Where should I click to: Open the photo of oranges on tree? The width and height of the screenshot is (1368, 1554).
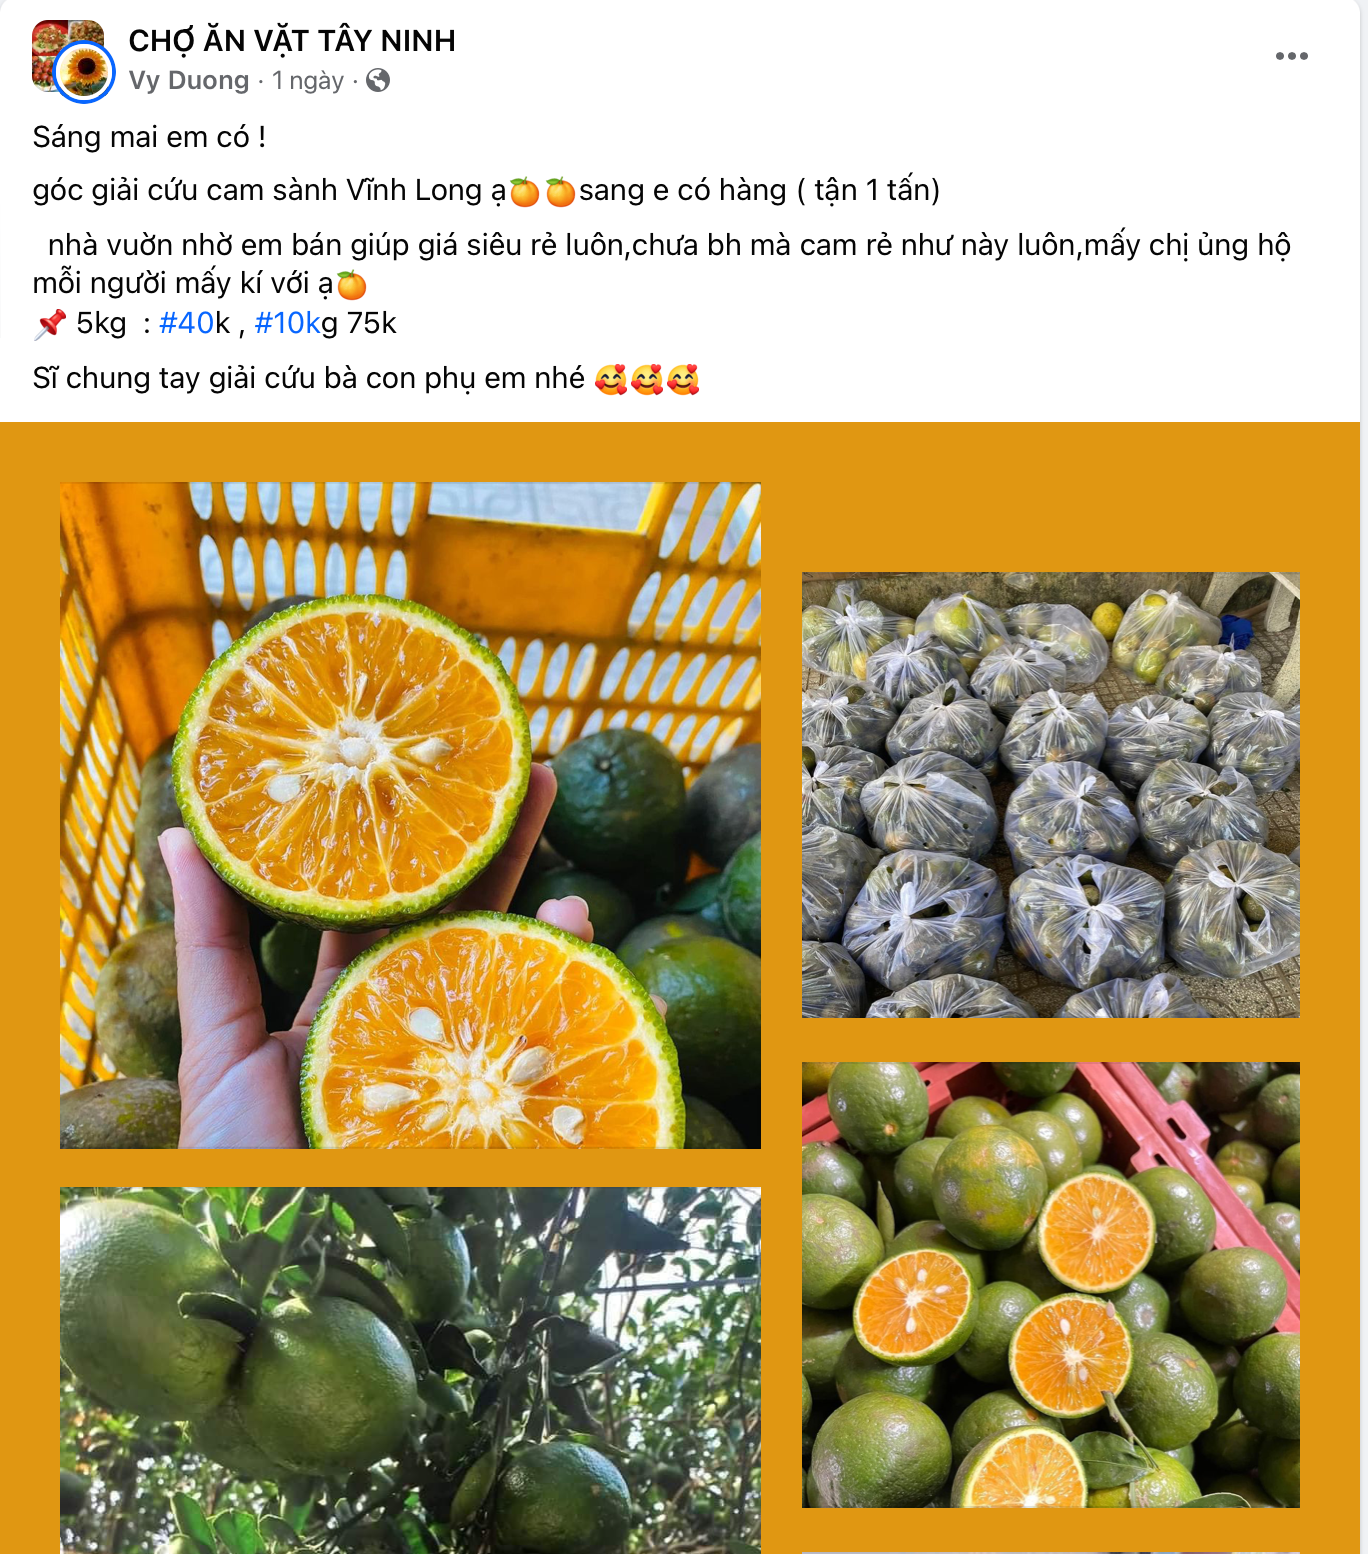410,1370
